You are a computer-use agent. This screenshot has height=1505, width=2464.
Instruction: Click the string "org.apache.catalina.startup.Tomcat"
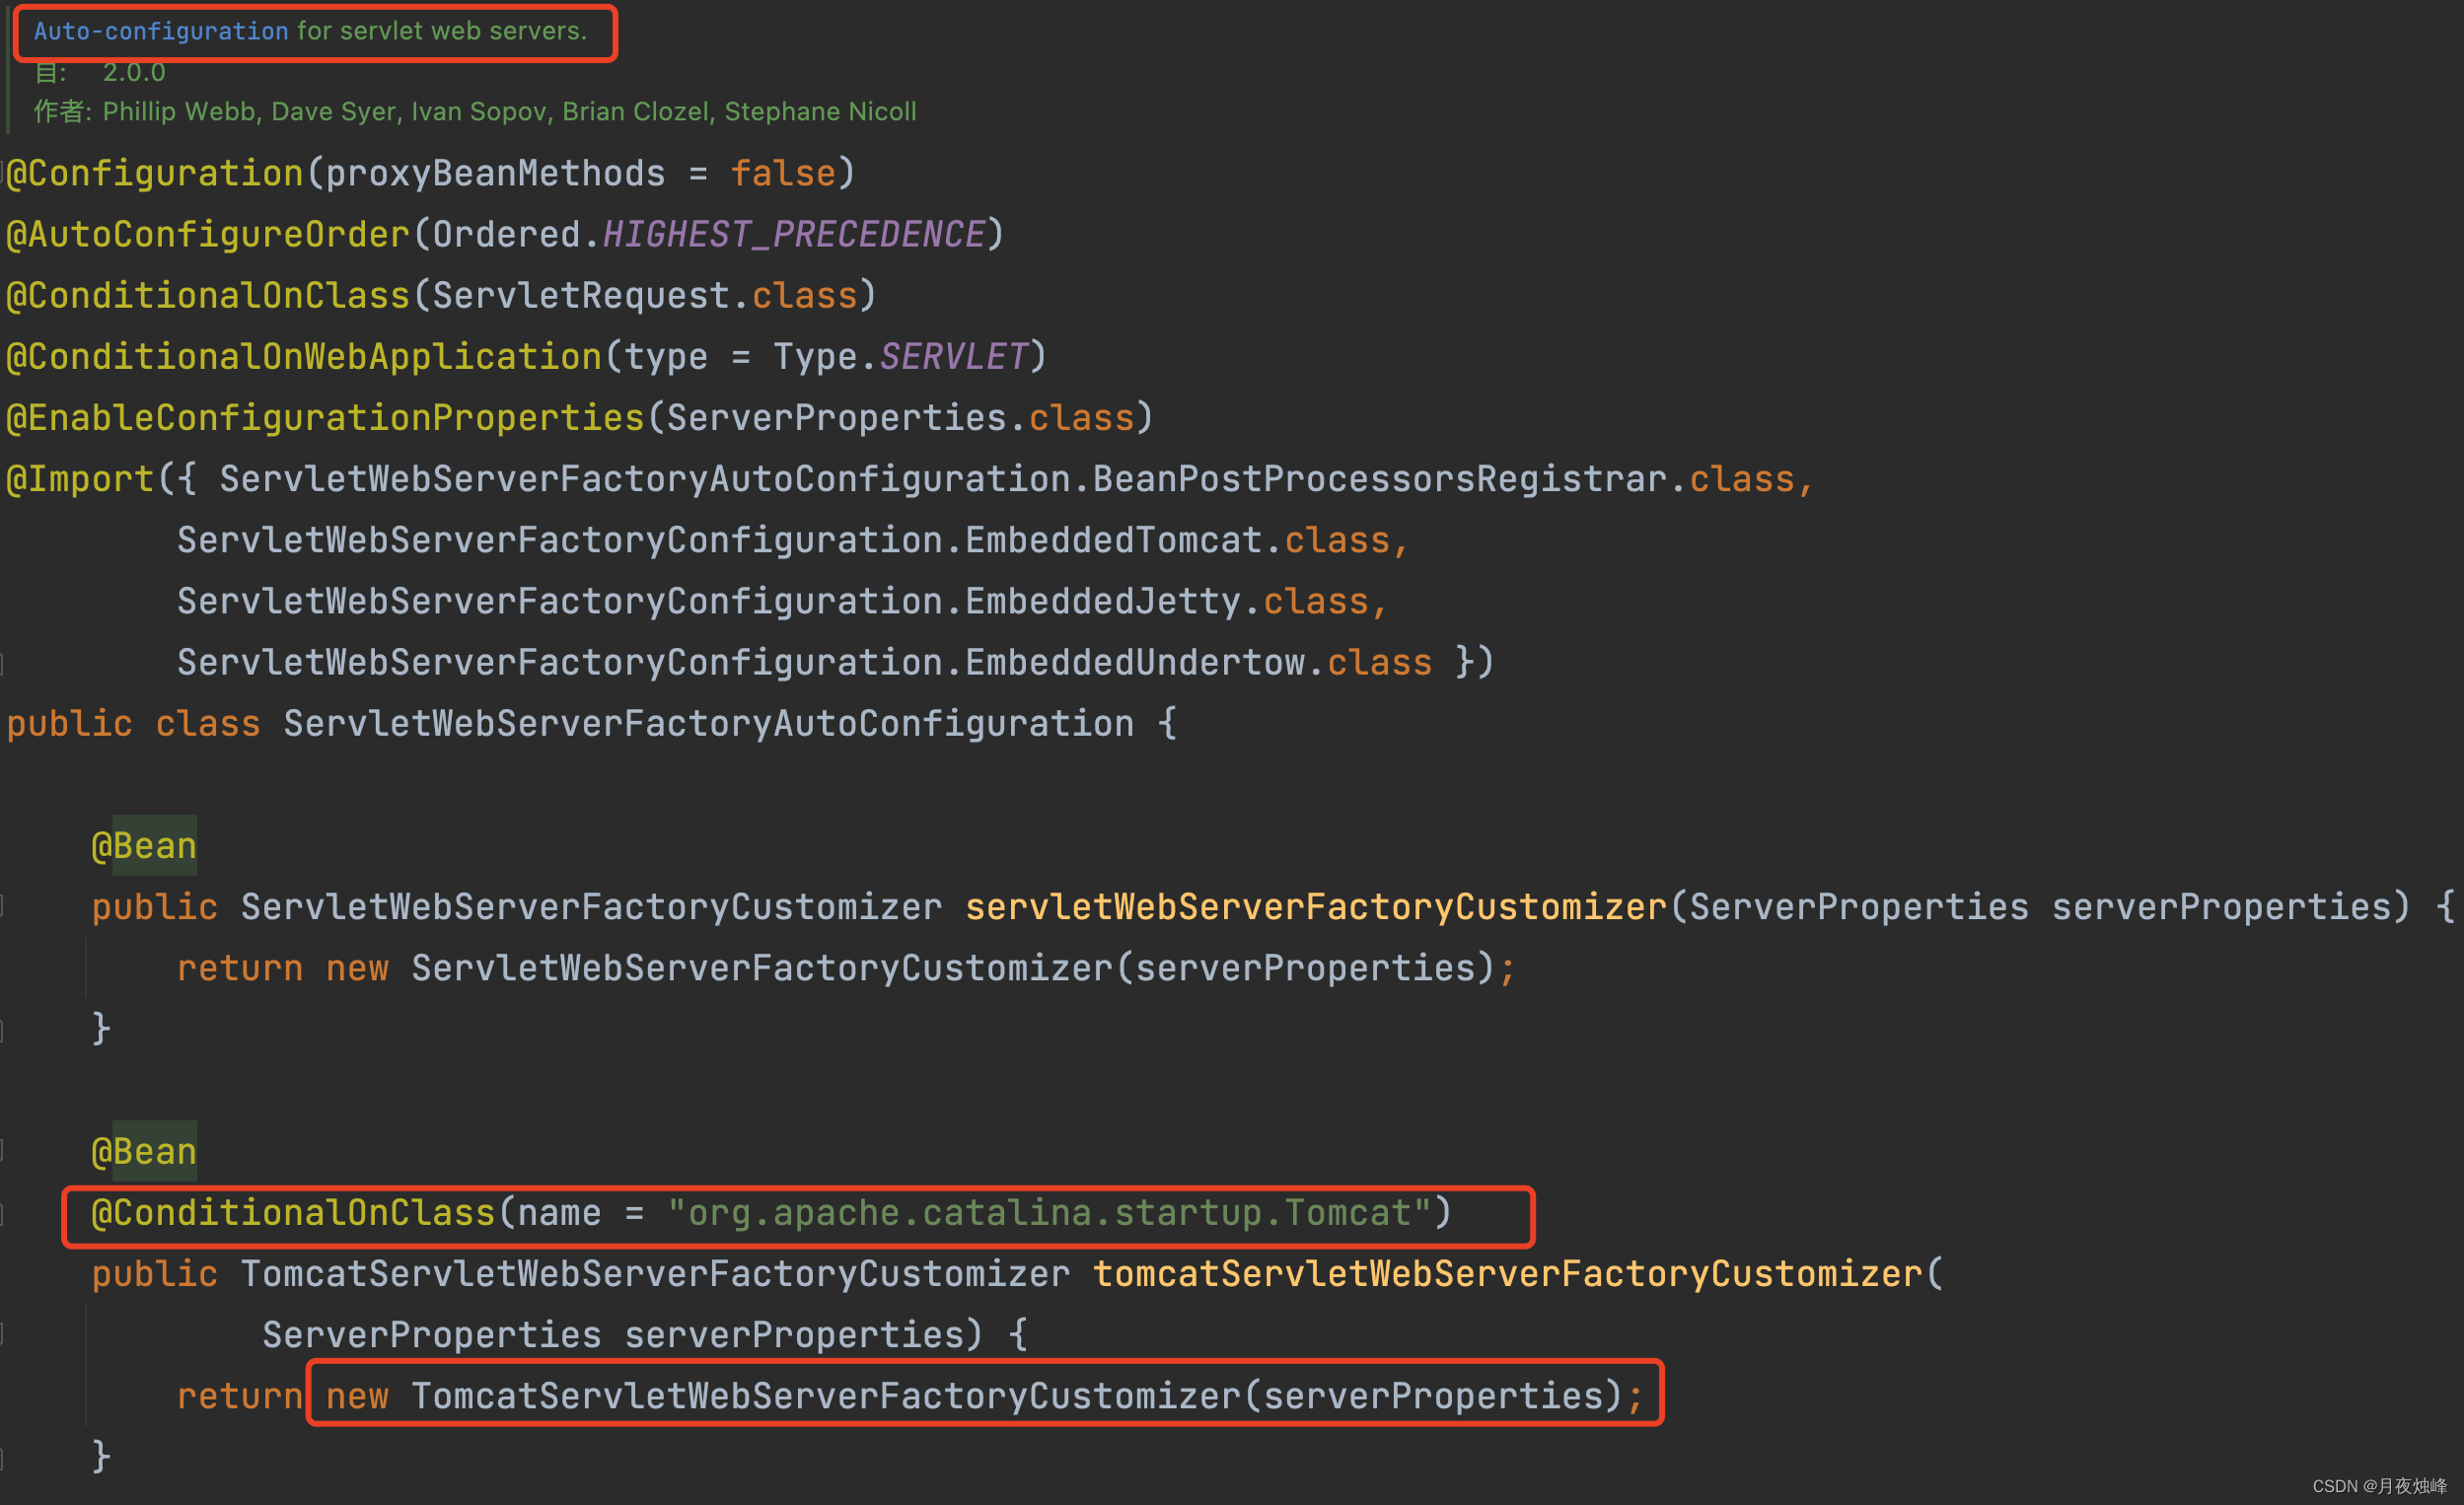(x=1049, y=1213)
